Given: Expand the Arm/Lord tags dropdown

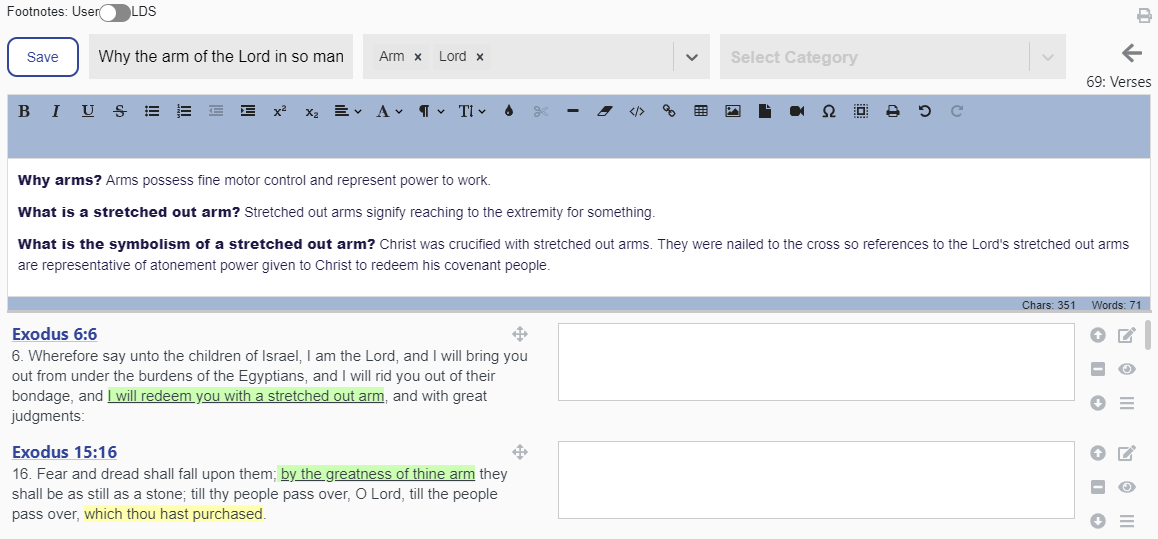Looking at the screenshot, I should click(x=691, y=57).
